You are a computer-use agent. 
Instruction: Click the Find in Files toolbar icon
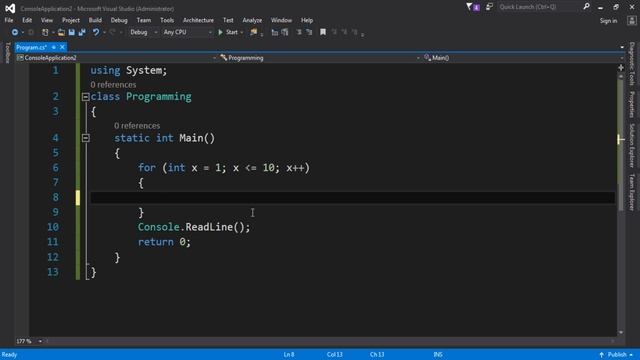point(254,32)
